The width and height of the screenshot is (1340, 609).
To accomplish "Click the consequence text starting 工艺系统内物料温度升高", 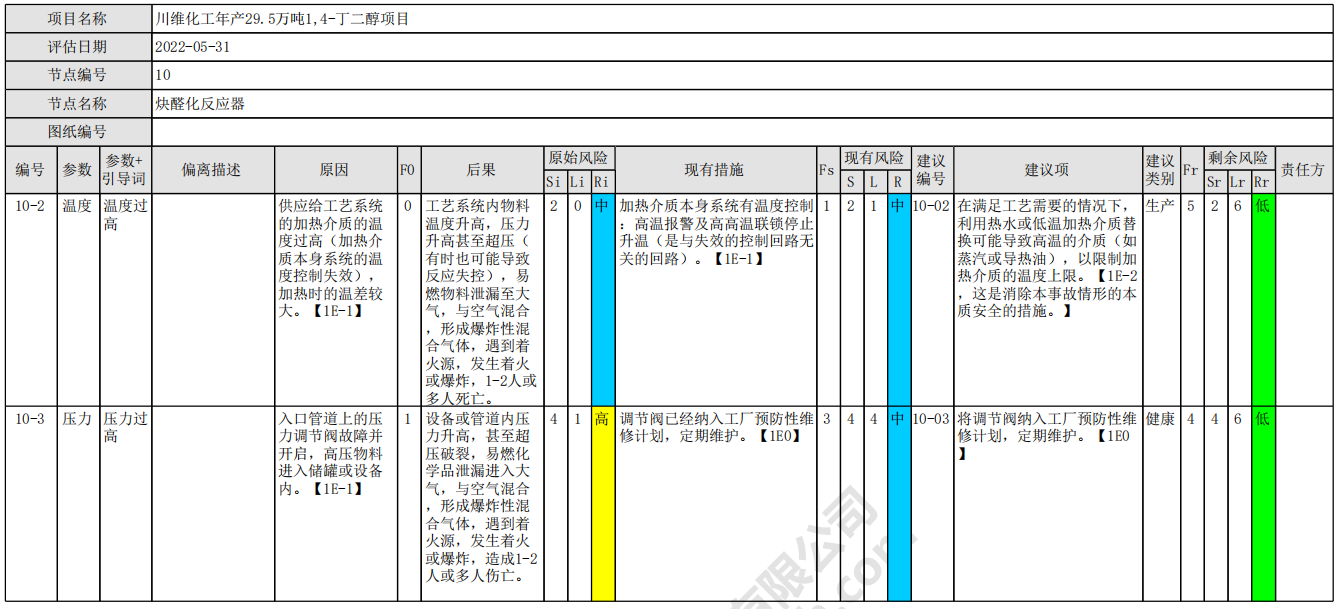I will (x=480, y=301).
